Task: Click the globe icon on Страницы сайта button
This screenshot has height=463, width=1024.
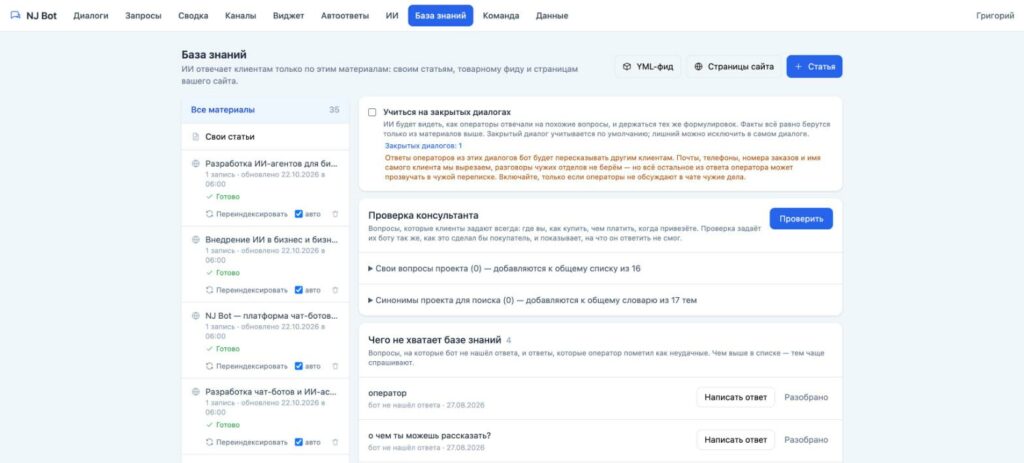Action: [x=698, y=67]
